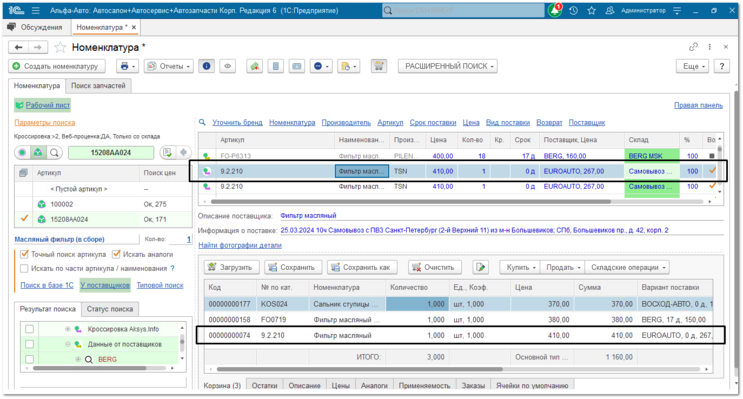Open the file-clock dropdown button

[x=349, y=66]
